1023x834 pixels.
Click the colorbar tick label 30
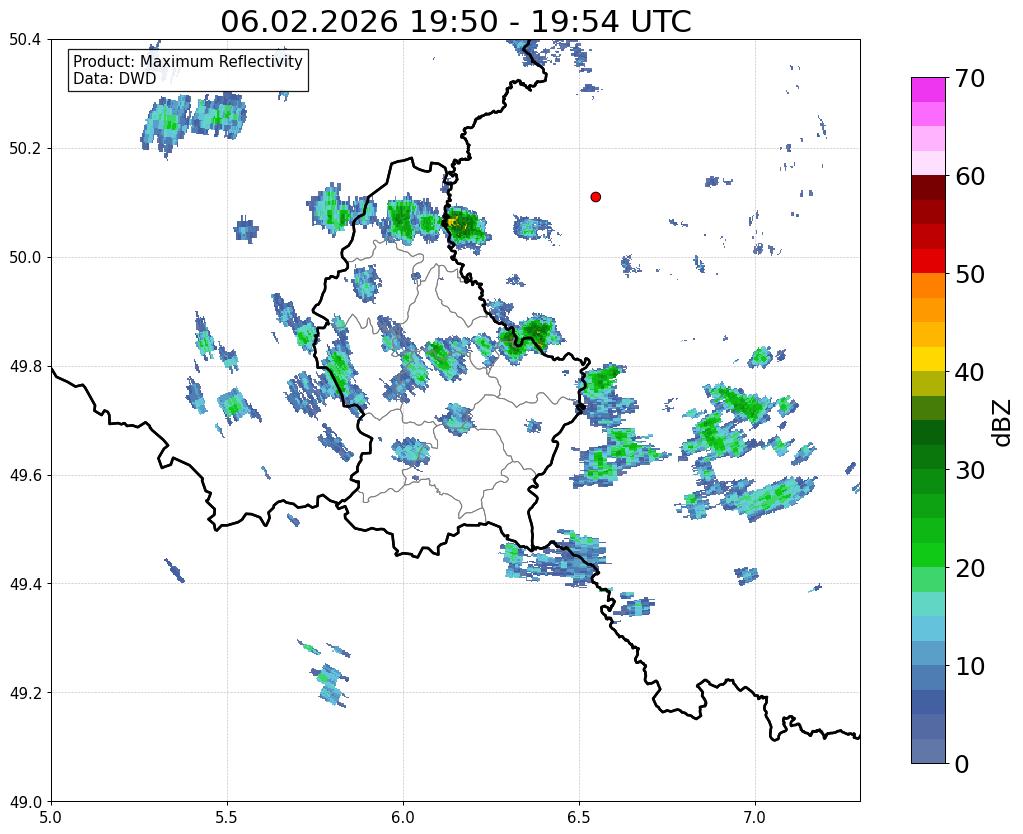pyautogui.click(x=969, y=470)
